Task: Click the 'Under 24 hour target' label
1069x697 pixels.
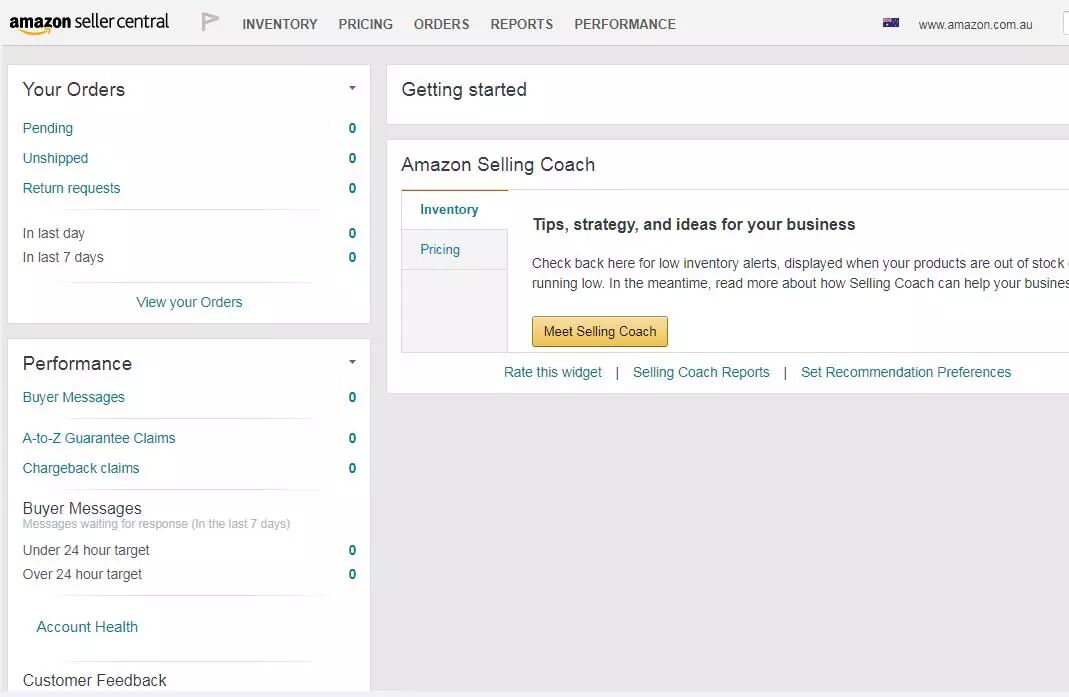Action: point(86,550)
